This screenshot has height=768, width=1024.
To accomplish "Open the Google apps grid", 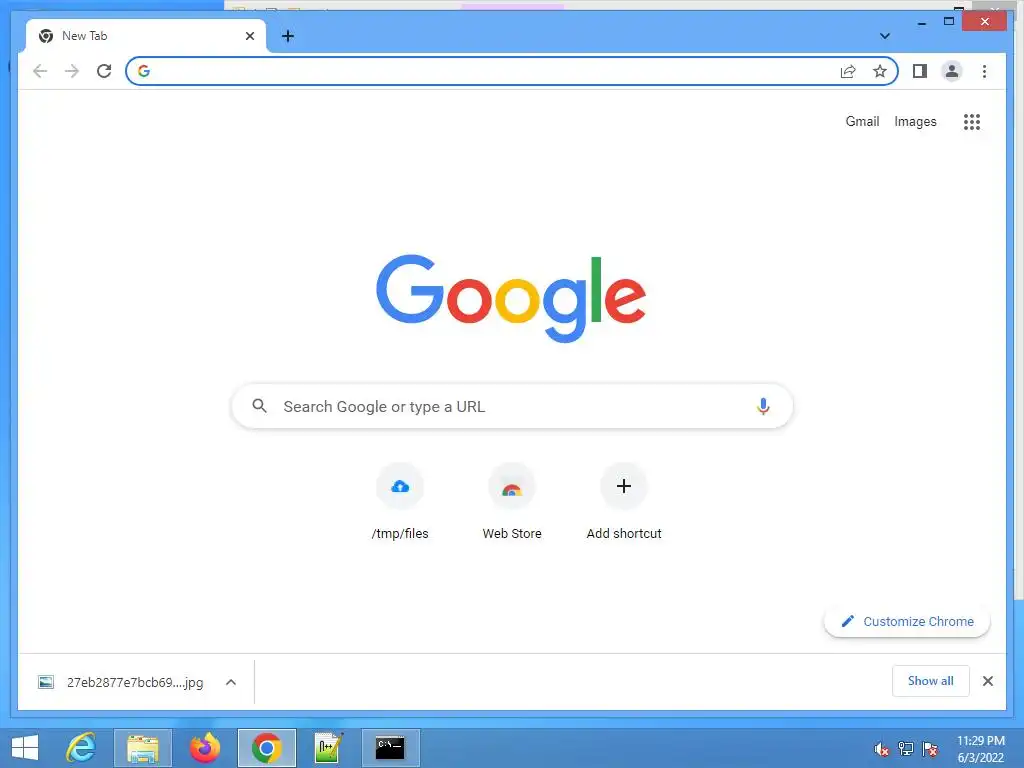I will pos(972,121).
